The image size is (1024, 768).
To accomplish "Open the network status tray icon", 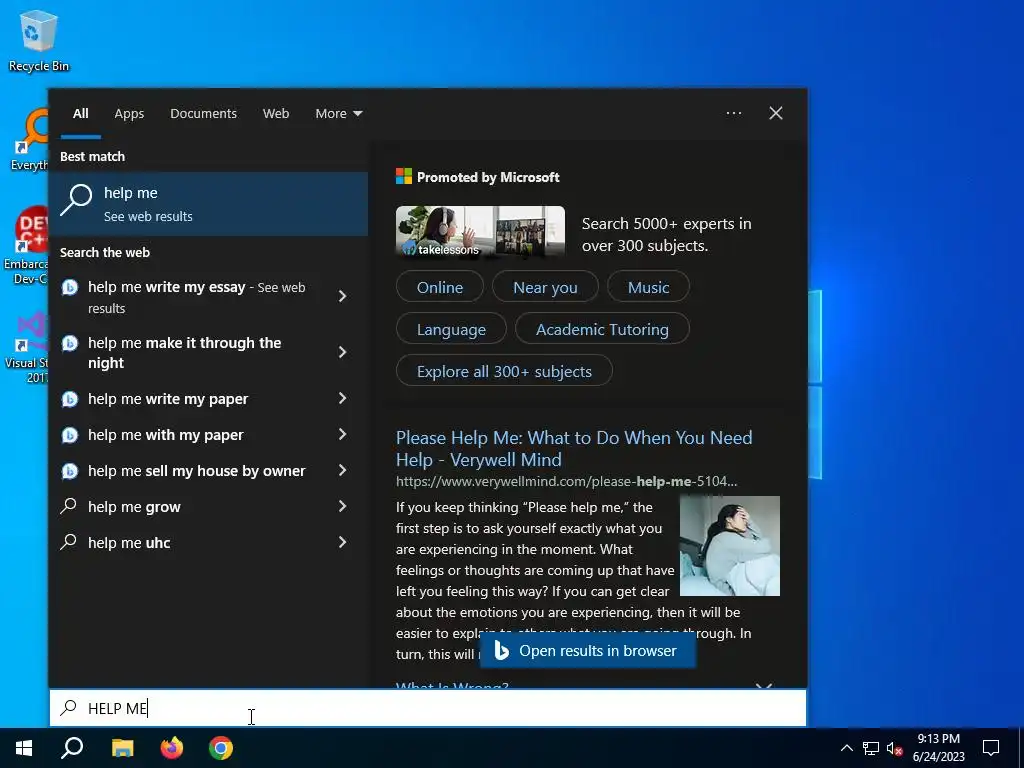I will 871,748.
